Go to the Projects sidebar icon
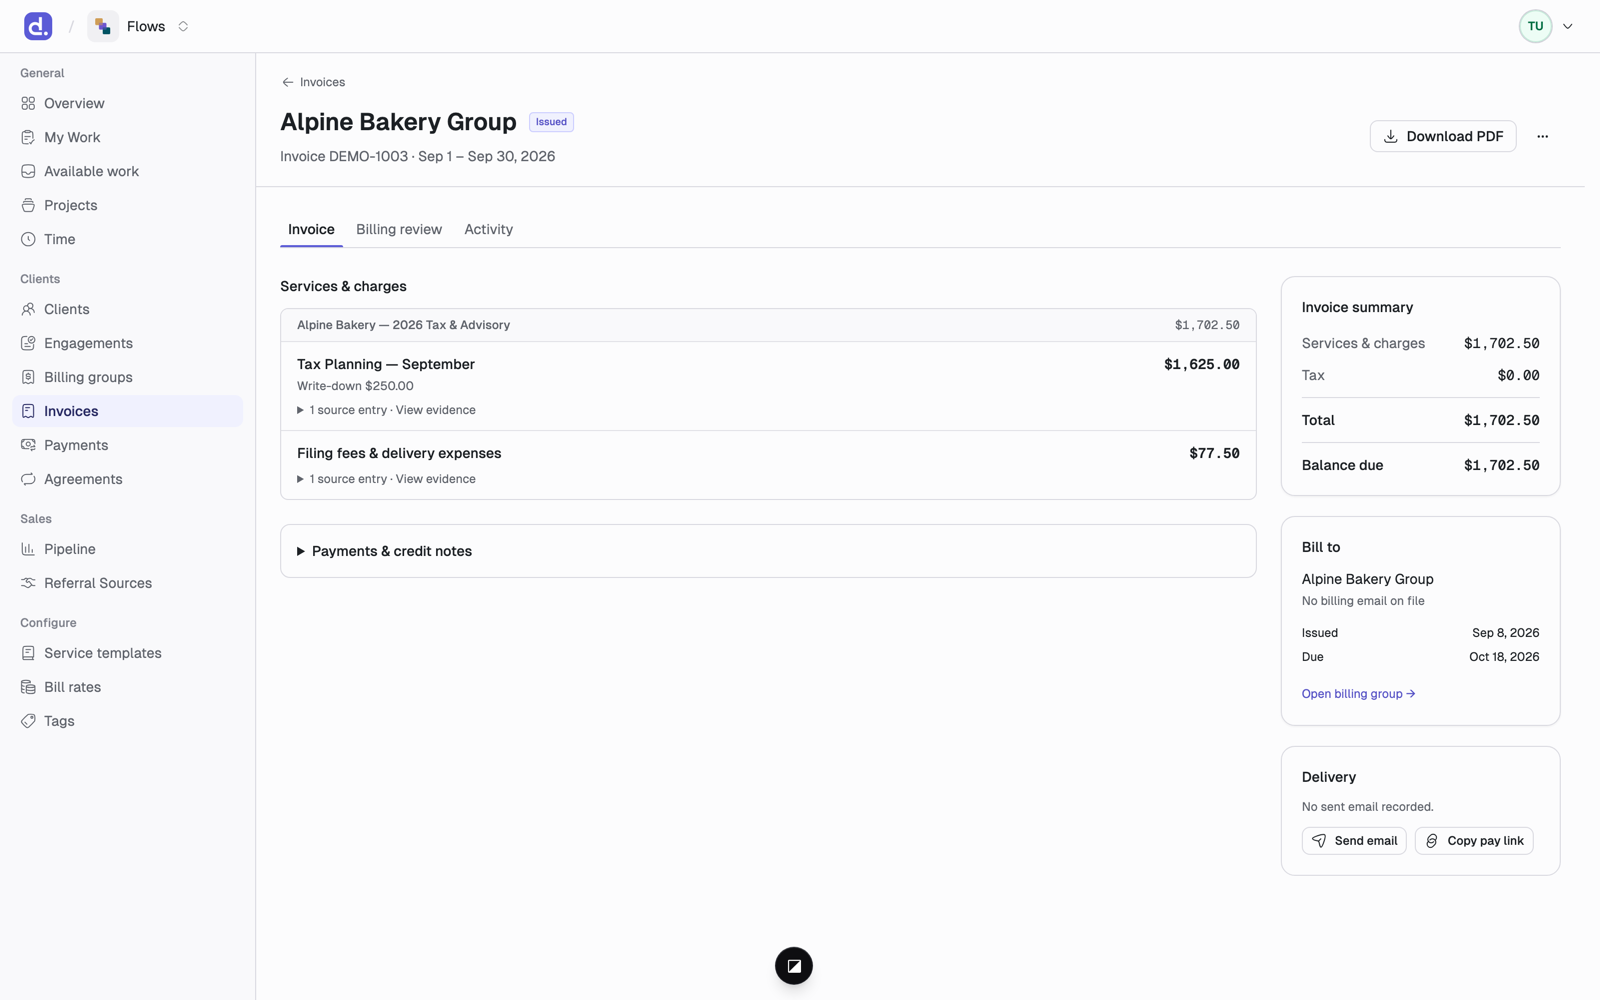 point(28,205)
